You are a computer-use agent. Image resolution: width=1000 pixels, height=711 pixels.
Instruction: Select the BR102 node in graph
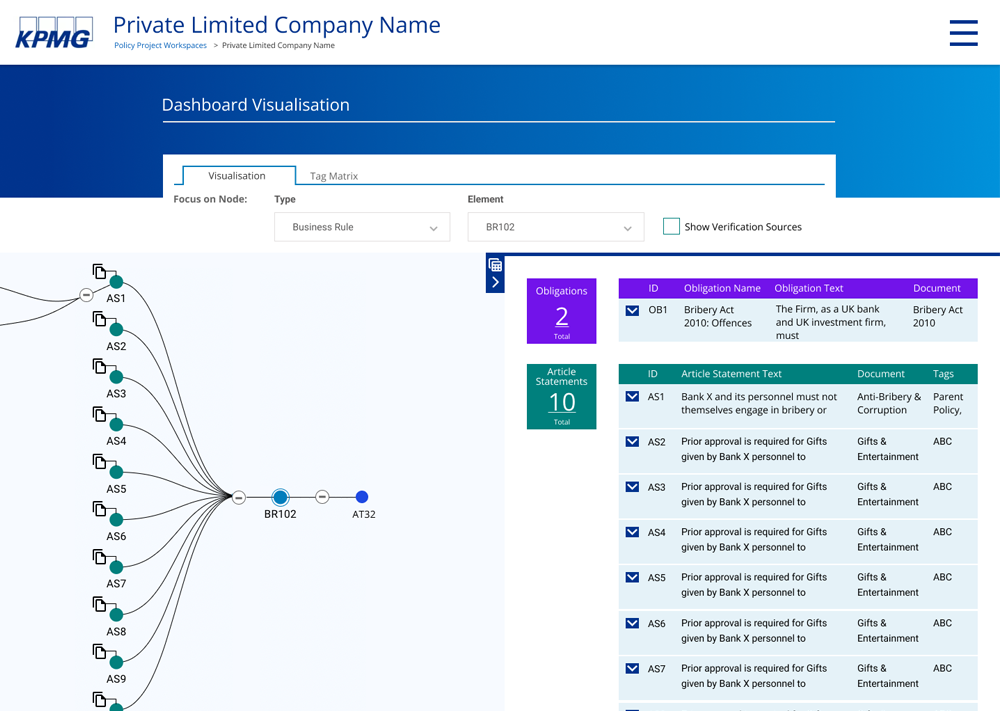coord(280,497)
